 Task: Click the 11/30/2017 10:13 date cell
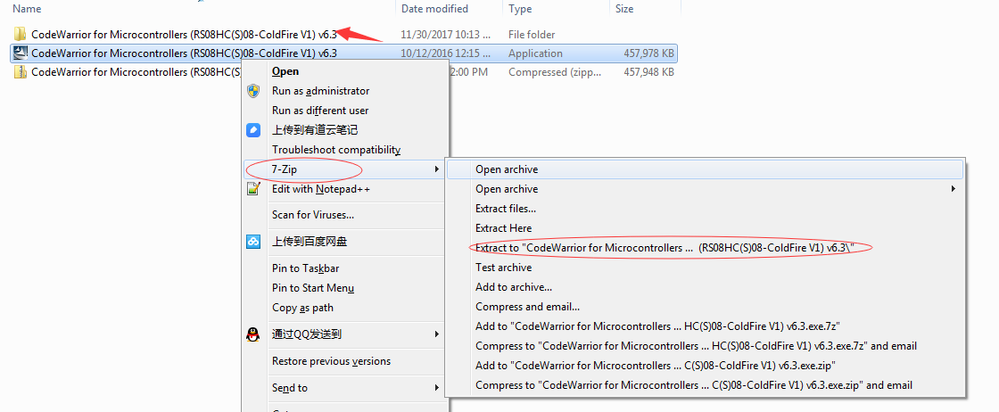tap(446, 34)
